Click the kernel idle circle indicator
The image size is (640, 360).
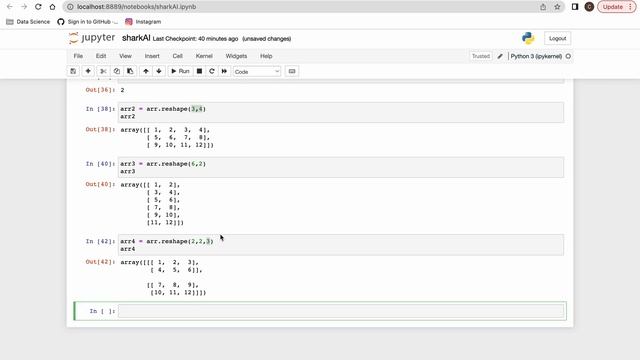568,56
